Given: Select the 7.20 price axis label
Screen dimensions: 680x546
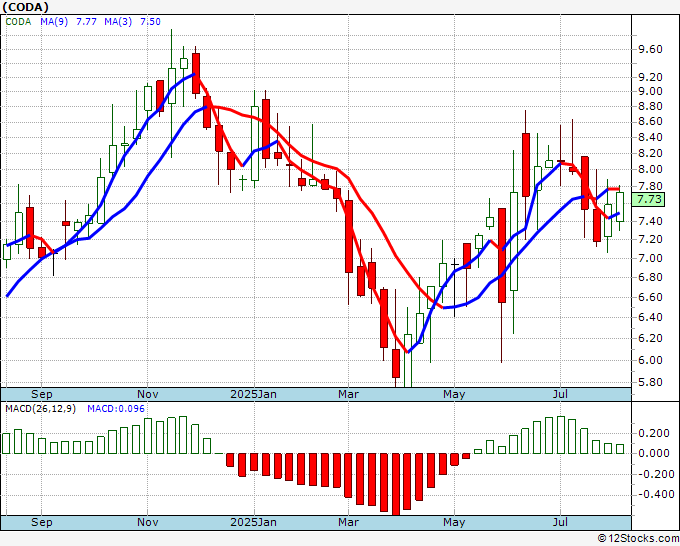Looking at the screenshot, I should [x=650, y=239].
